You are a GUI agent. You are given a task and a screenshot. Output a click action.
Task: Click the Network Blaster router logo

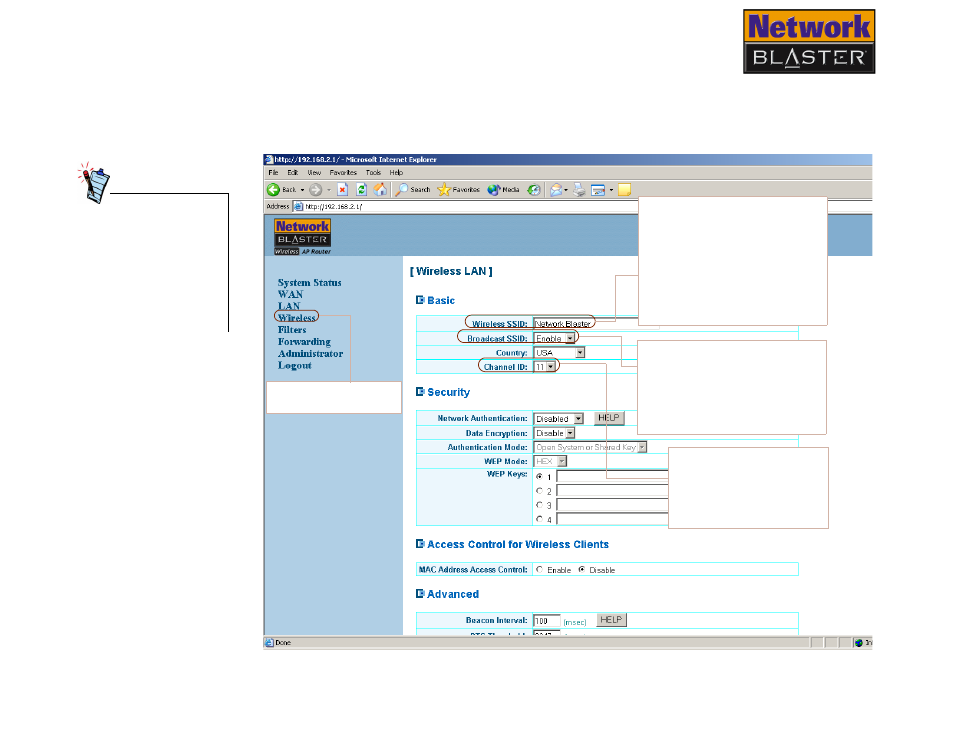click(302, 237)
